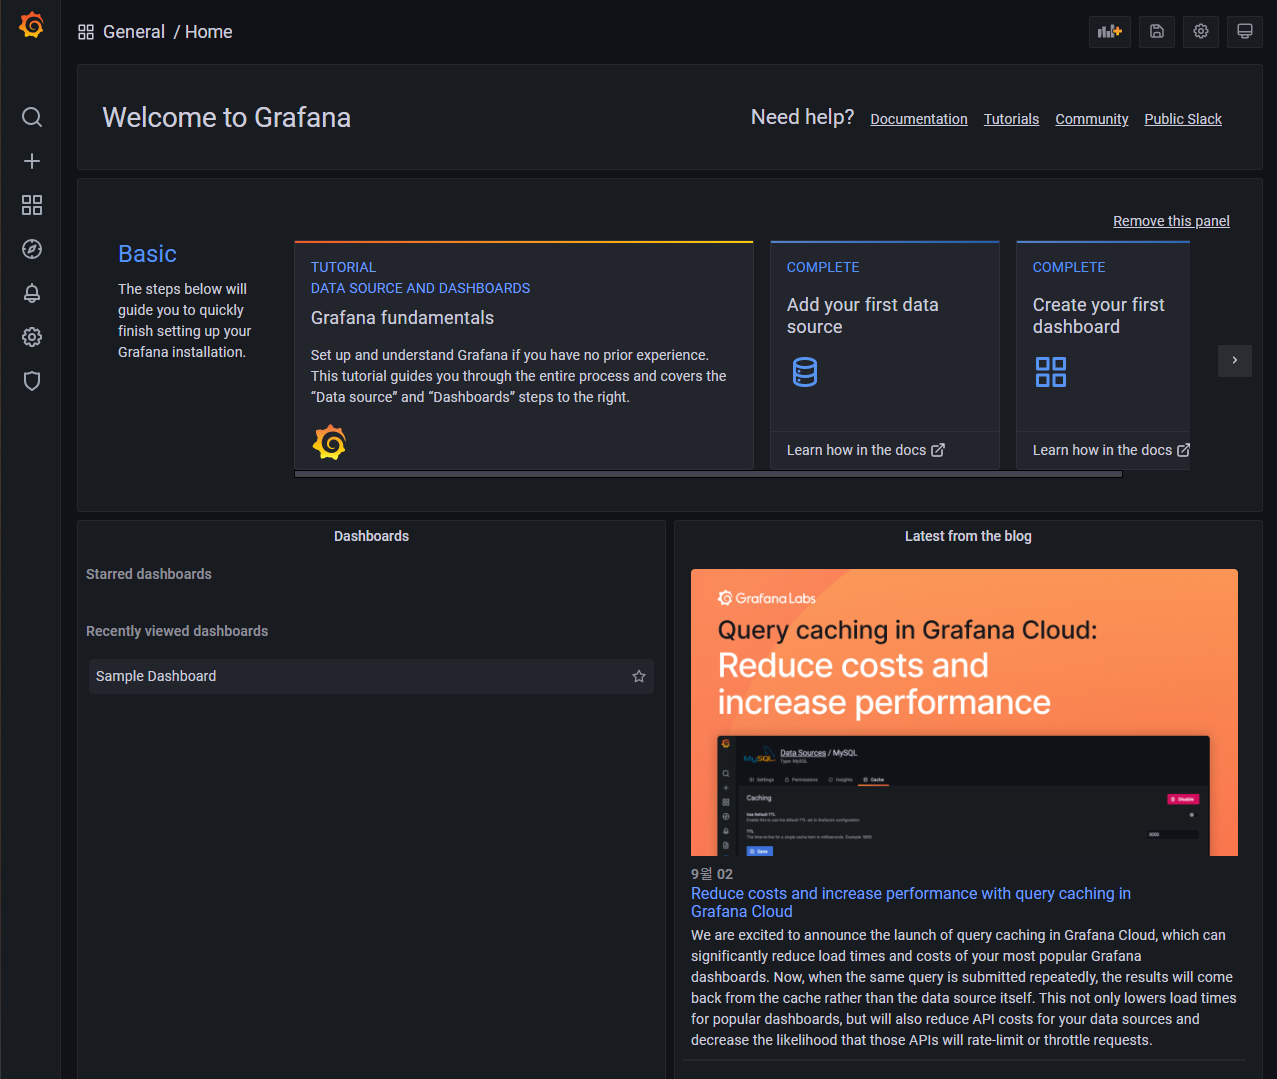Open the Add your first data source card
Image resolution: width=1277 pixels, height=1079 pixels.
point(885,336)
